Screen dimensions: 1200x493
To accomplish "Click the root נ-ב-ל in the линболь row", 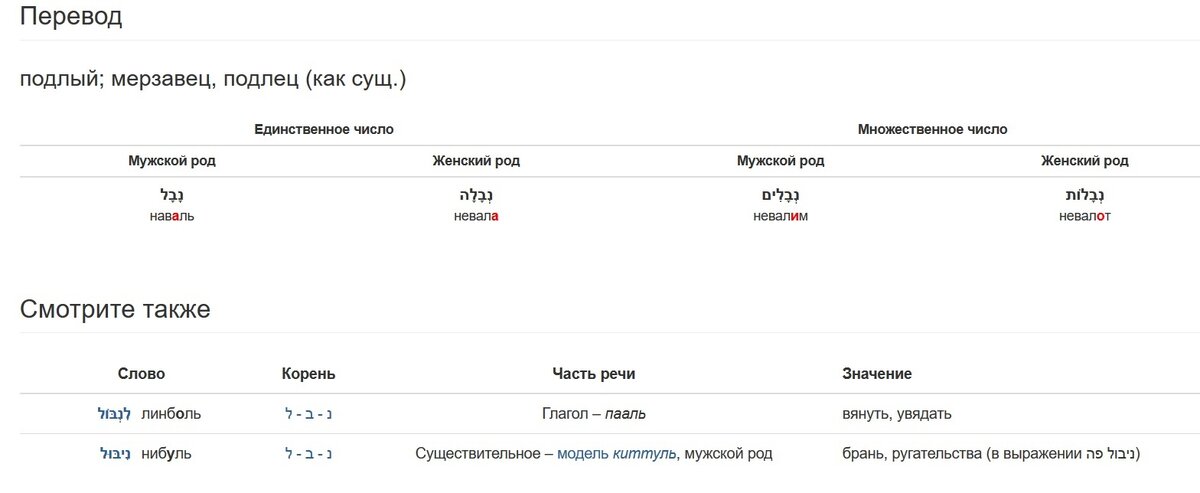I will (309, 414).
